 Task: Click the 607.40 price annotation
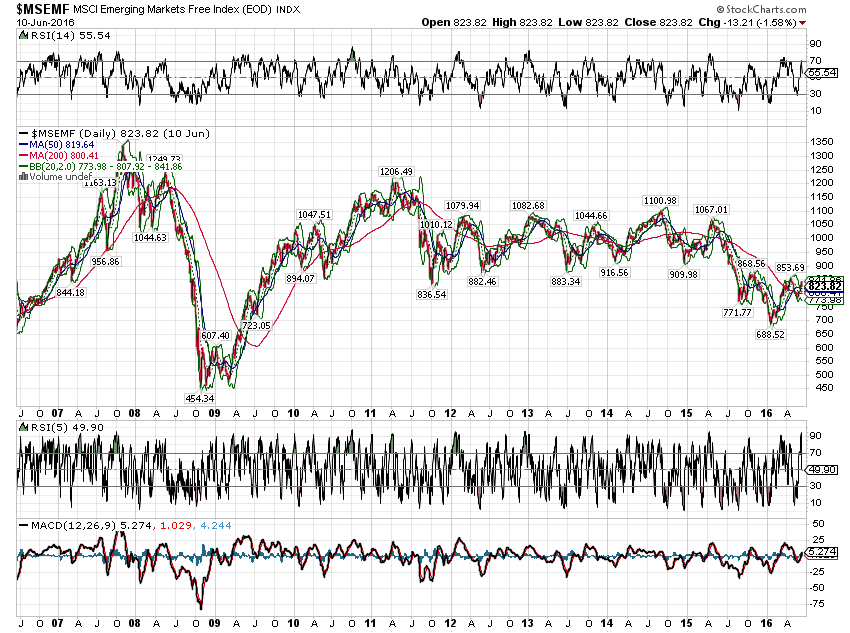tap(216, 335)
